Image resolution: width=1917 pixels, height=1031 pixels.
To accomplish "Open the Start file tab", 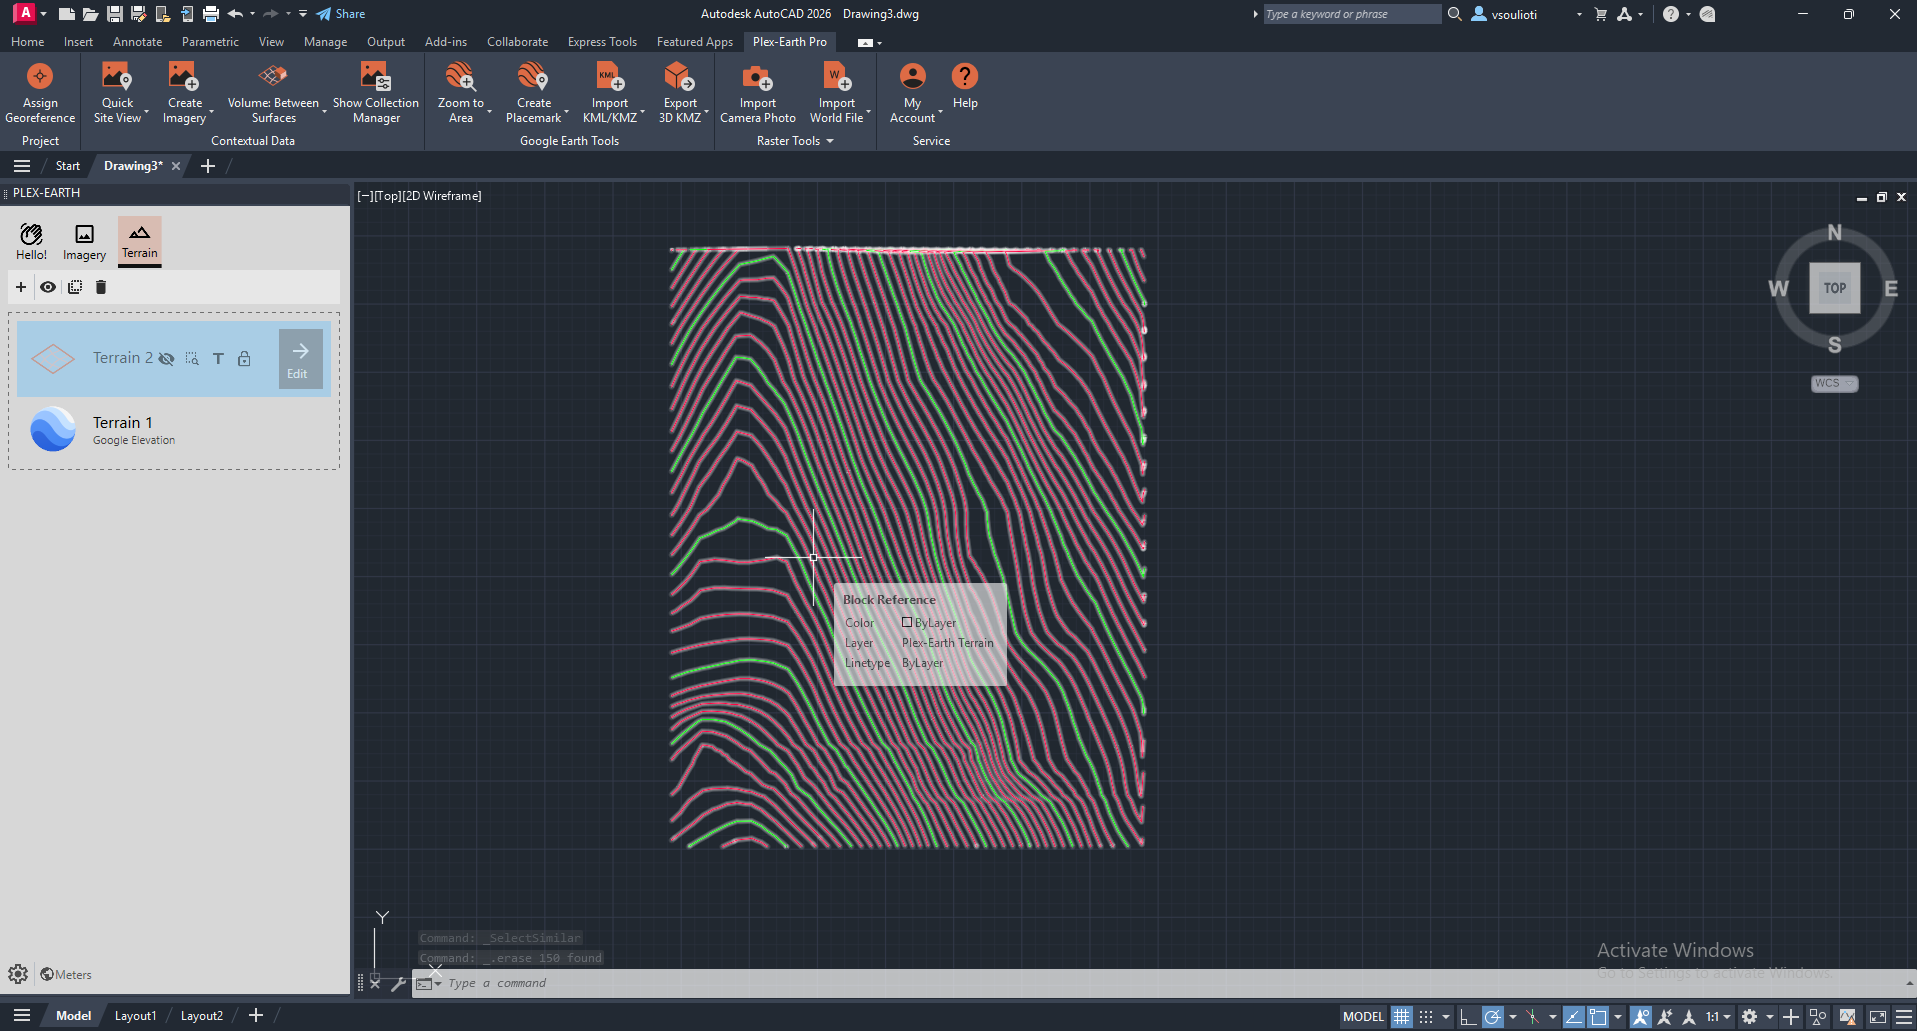I will point(67,166).
